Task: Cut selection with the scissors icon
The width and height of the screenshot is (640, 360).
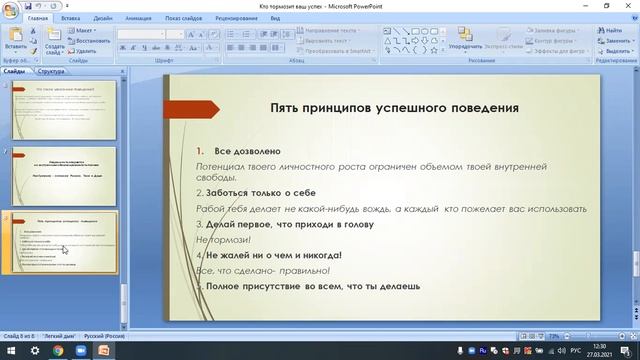Action: [33, 31]
